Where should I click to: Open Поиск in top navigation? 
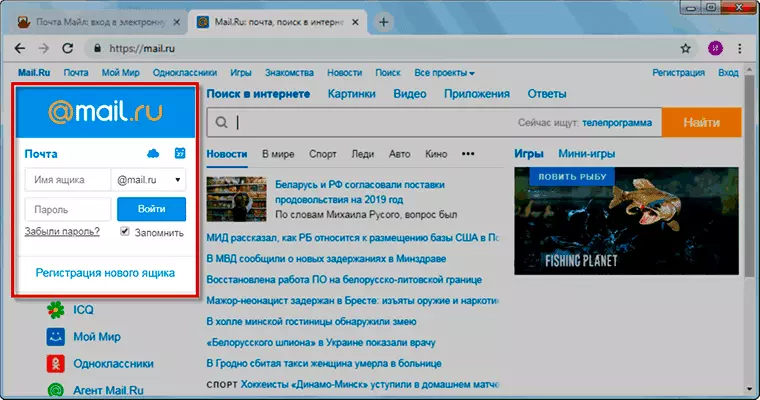click(388, 73)
